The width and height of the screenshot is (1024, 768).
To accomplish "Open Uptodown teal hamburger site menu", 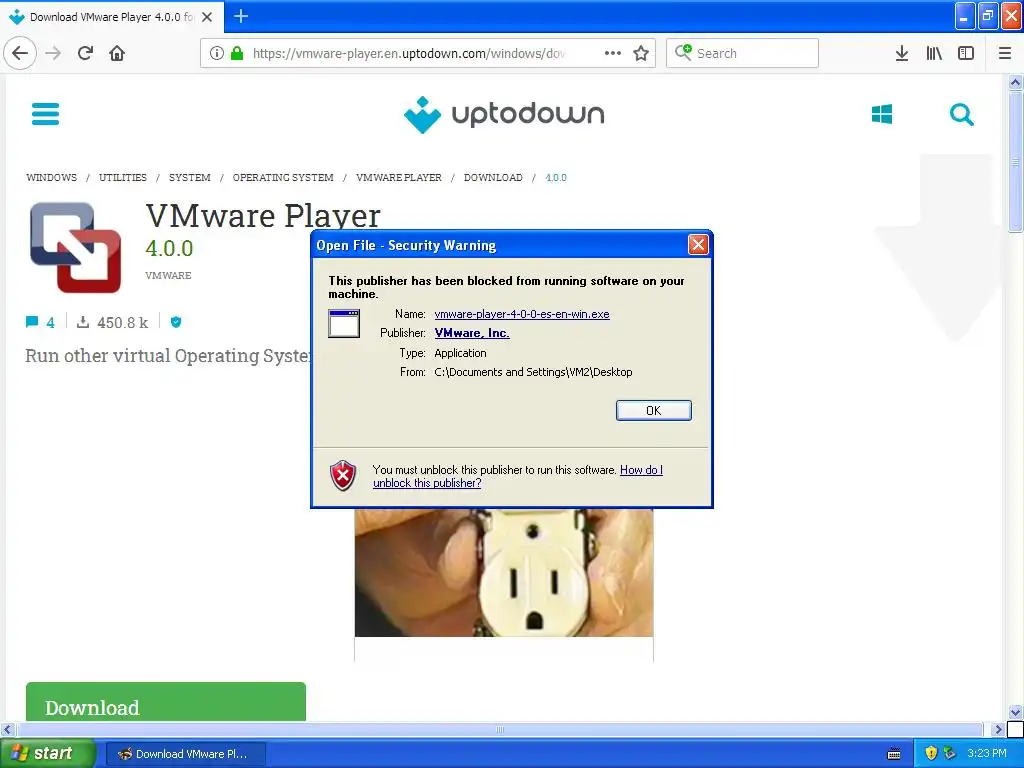I will [46, 114].
